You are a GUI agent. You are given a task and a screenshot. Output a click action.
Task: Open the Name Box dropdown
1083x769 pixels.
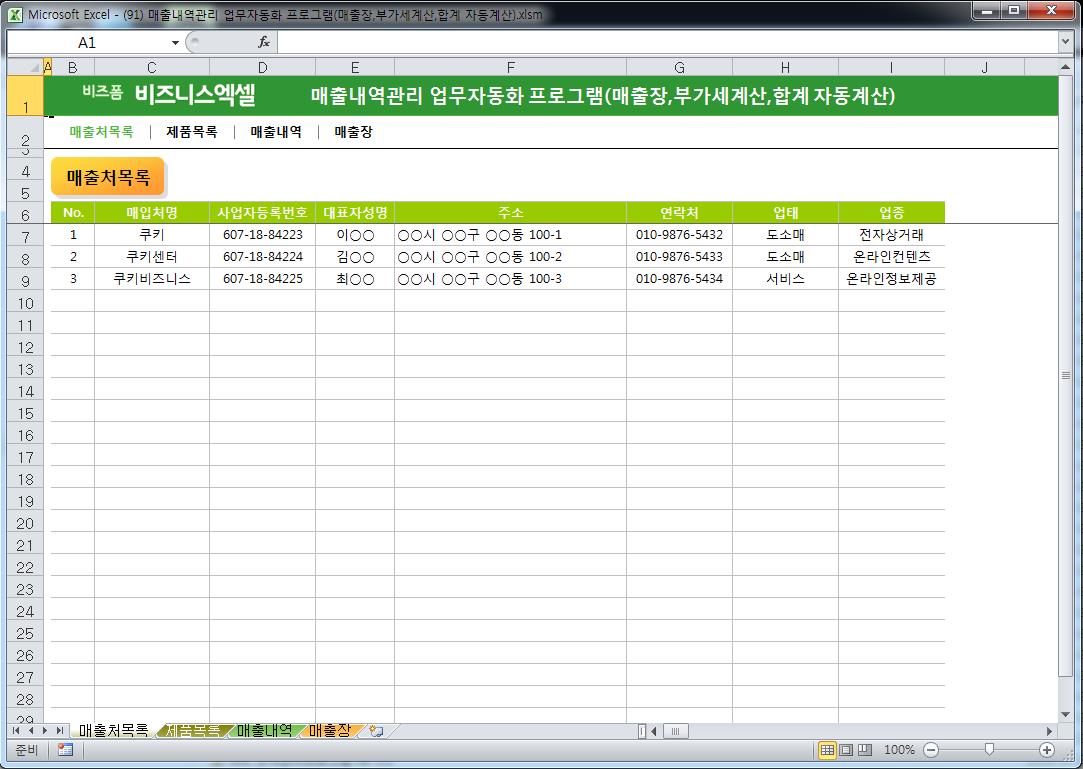click(176, 43)
